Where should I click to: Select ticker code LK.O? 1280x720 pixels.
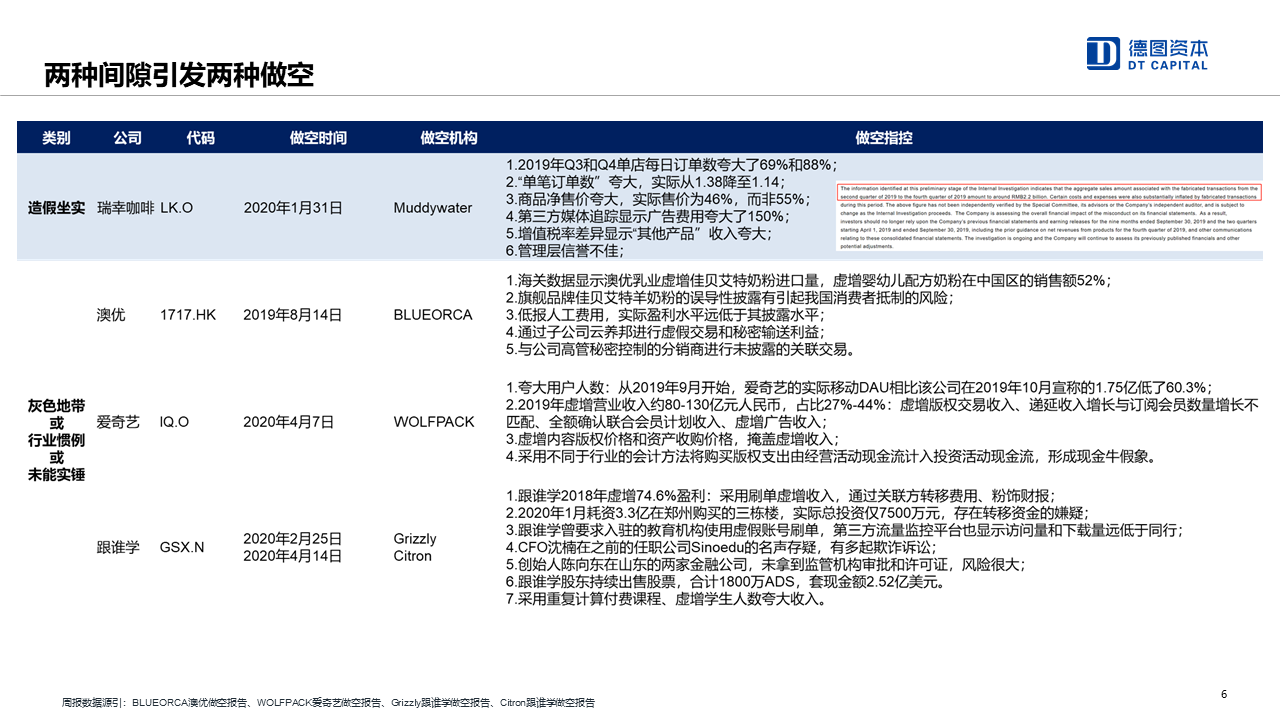176,208
